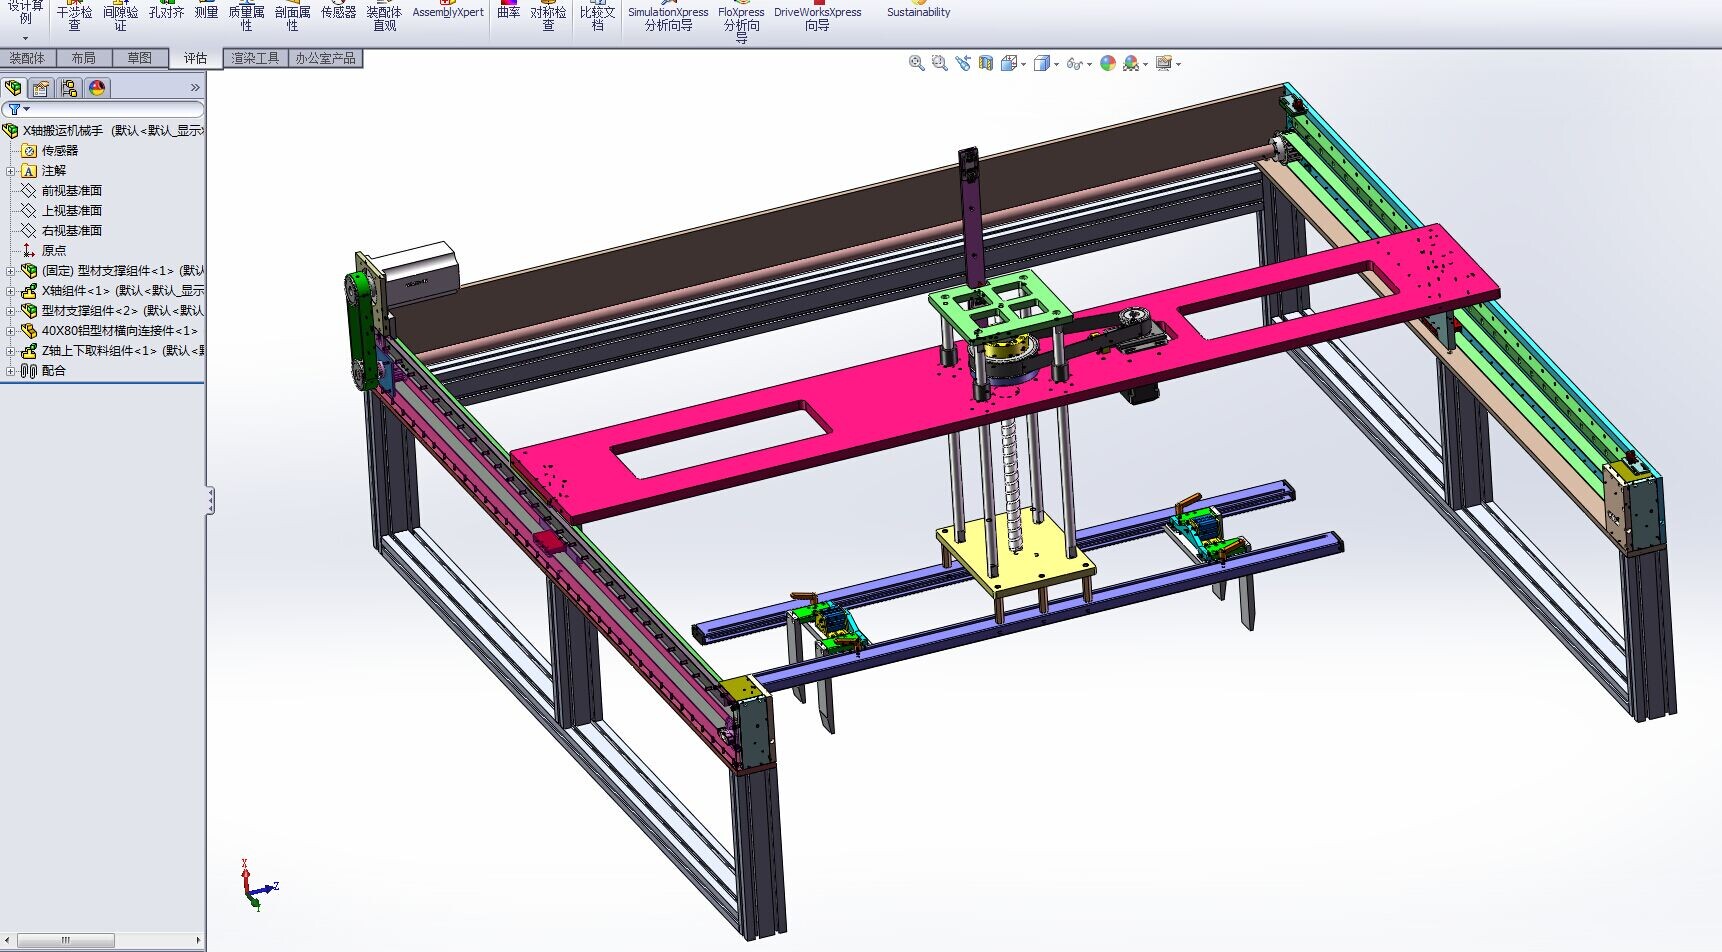This screenshot has width=1722, height=952.
Task: Select the Zoom to Area magnifier tool
Action: point(939,63)
